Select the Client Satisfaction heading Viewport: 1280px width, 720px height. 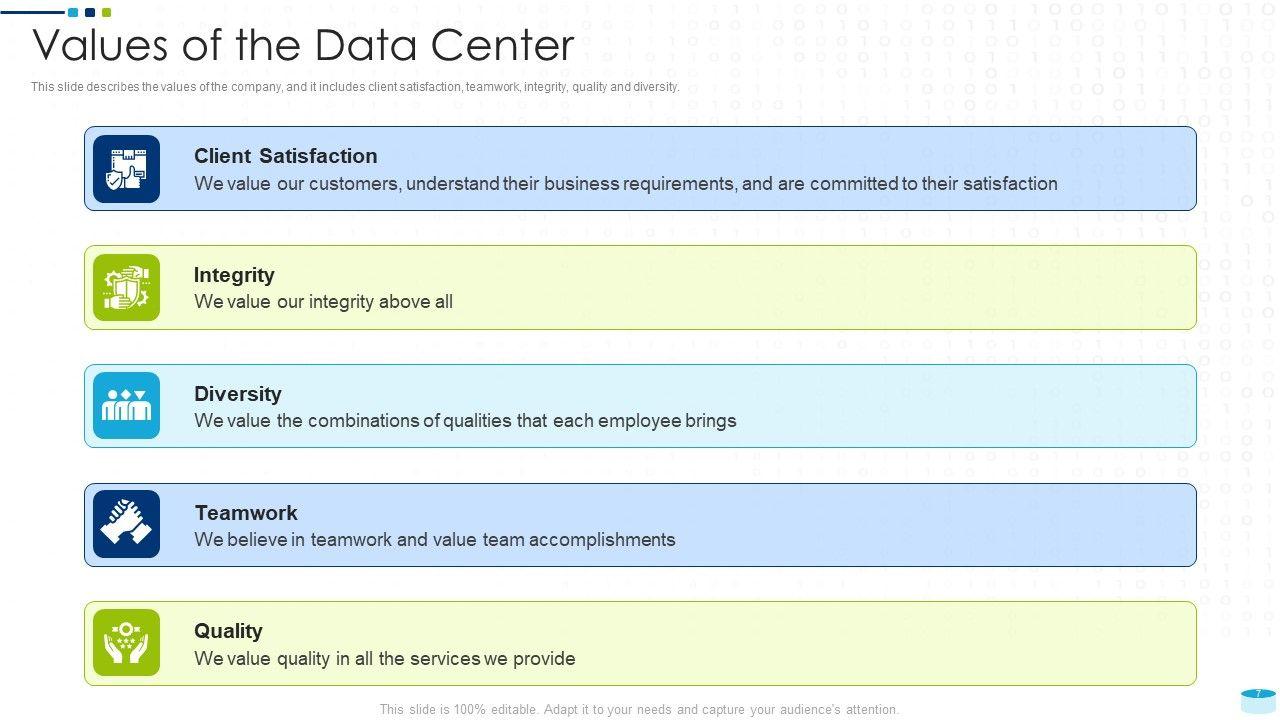tap(285, 156)
